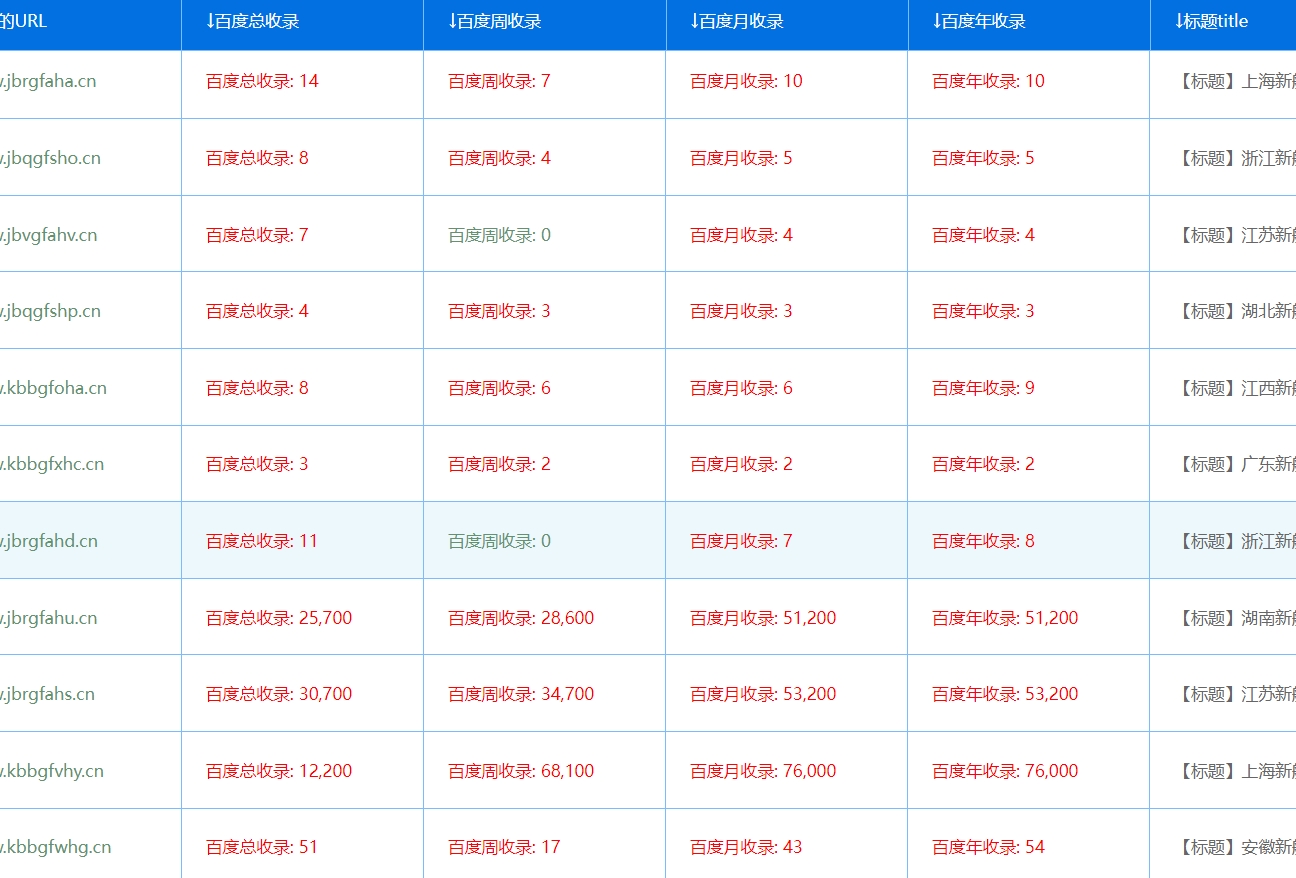Select 百度总收录: 8 in kbbgfoha.cn row
1296x878 pixels.
point(257,388)
